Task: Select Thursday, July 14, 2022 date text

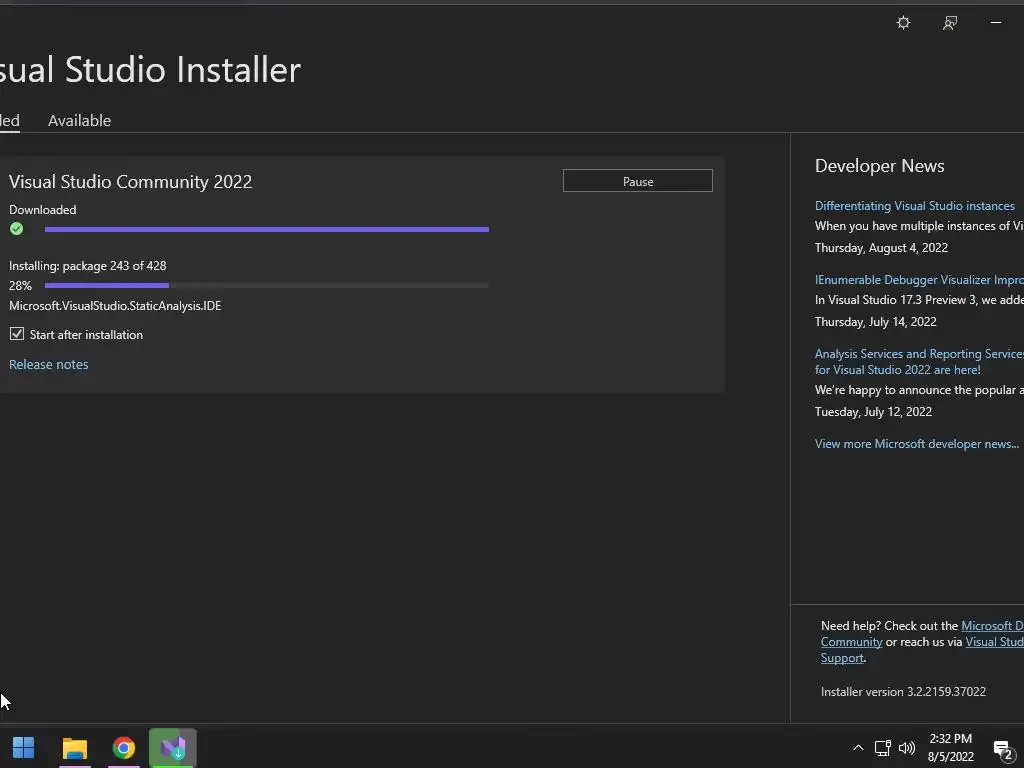Action: click(876, 321)
